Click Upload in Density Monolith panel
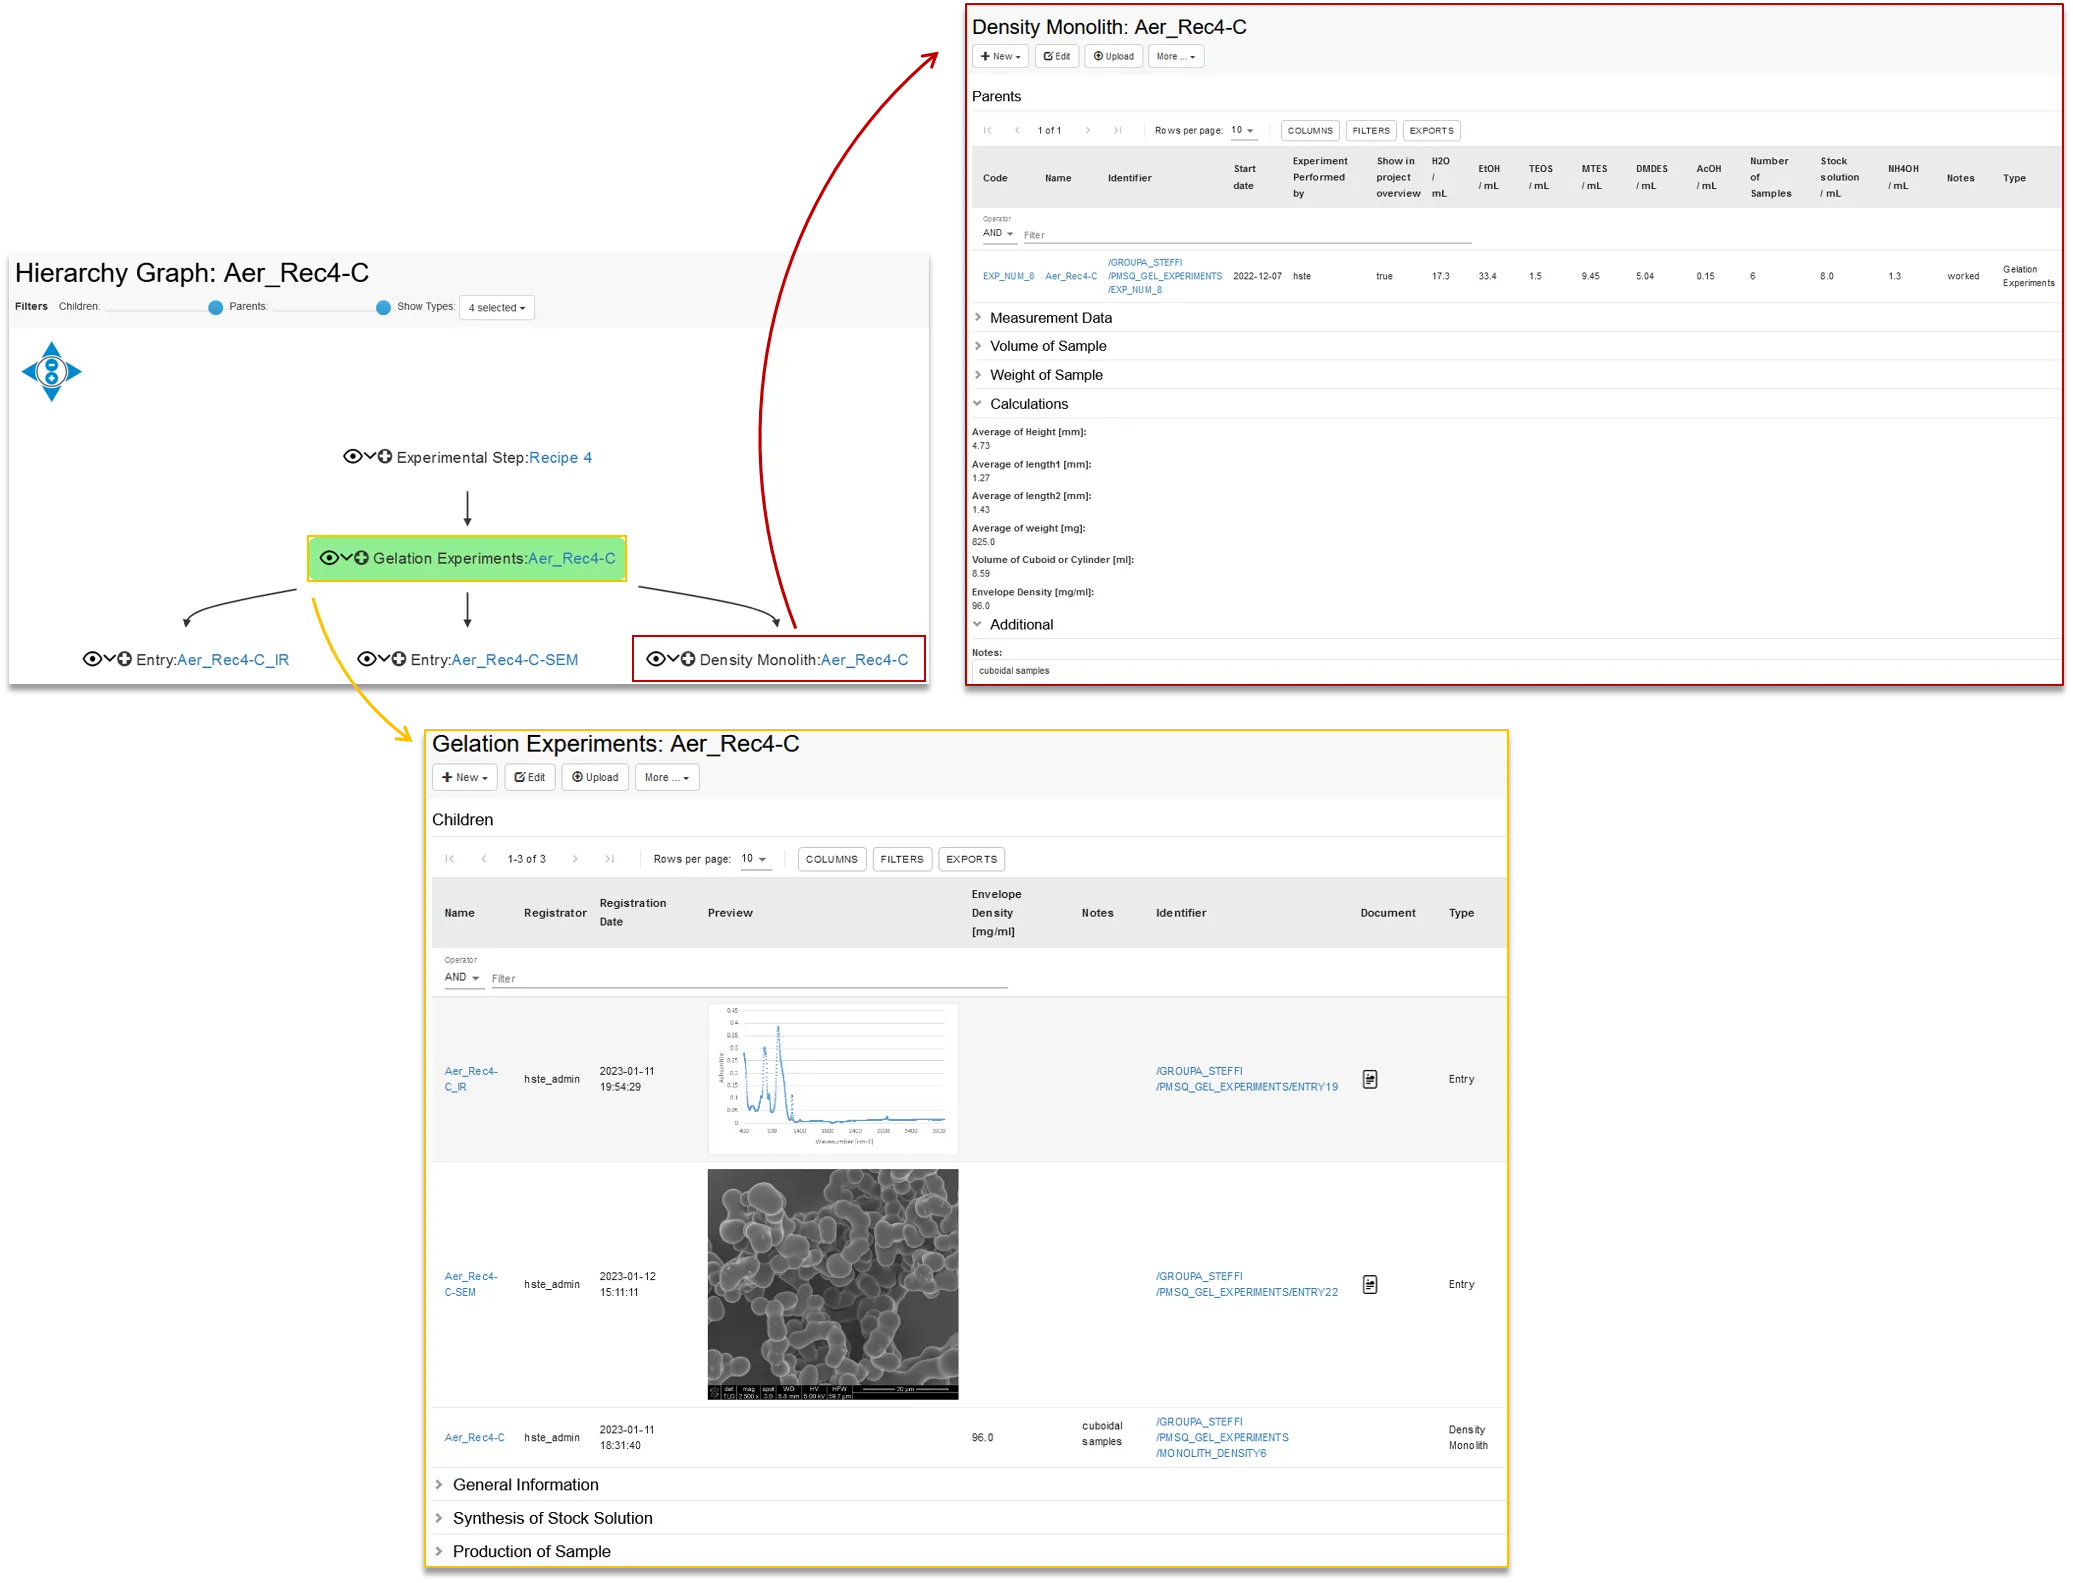 [x=1113, y=56]
